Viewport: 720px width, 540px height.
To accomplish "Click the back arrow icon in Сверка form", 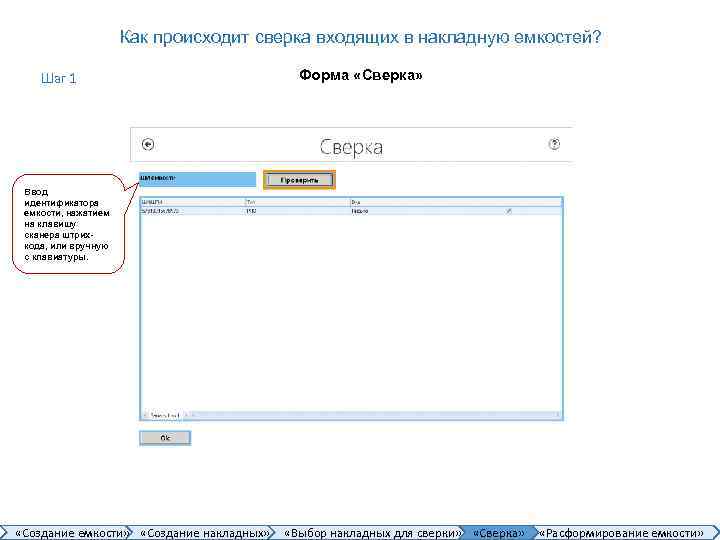I will [148, 145].
